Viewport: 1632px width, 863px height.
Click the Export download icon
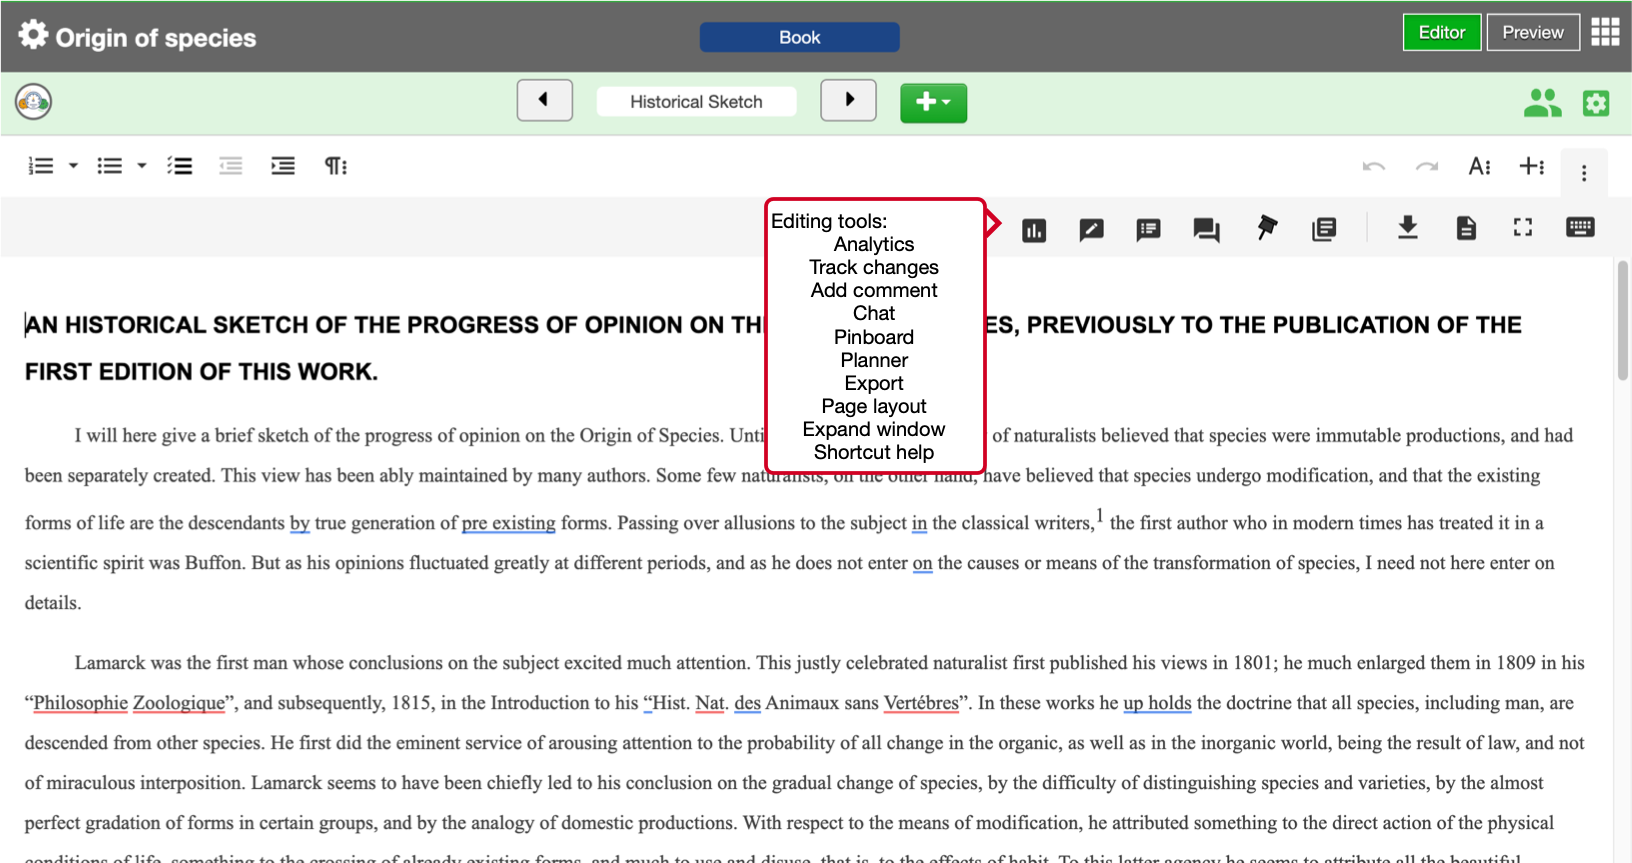1407,228
